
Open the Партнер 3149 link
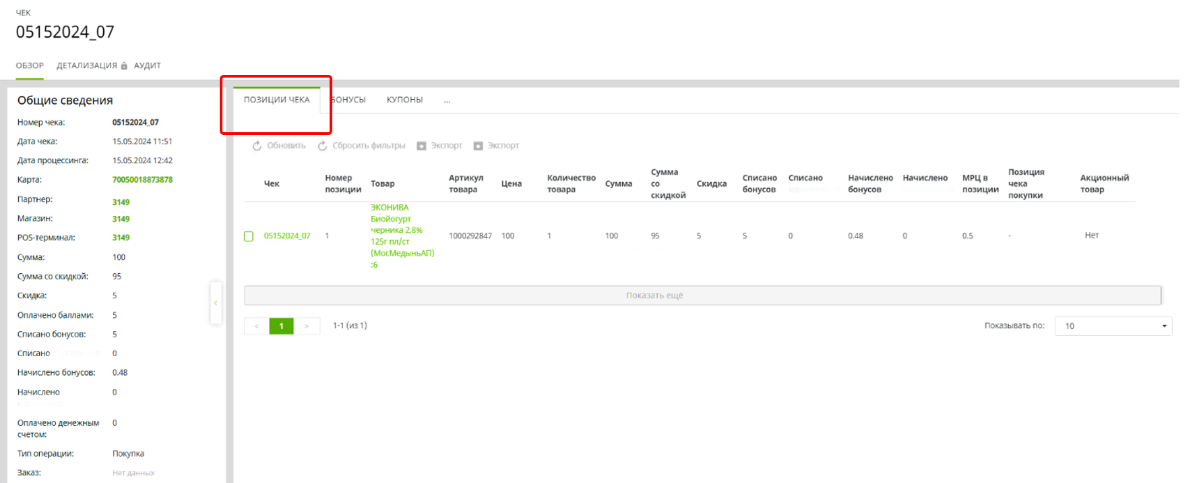tap(121, 202)
